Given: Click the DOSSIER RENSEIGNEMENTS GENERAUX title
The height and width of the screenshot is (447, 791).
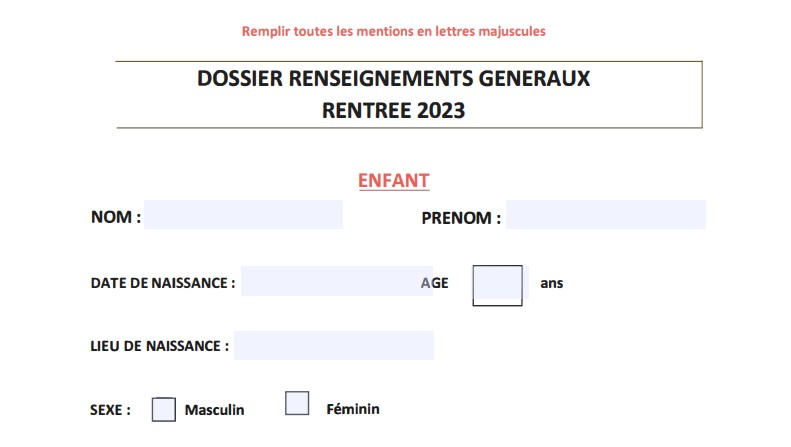Looking at the screenshot, I should (393, 79).
